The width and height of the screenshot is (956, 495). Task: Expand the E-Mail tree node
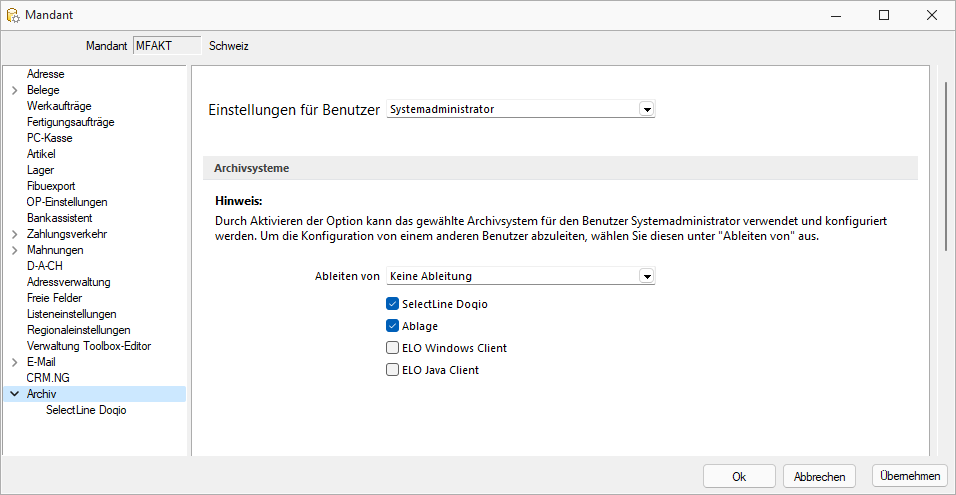coord(15,362)
